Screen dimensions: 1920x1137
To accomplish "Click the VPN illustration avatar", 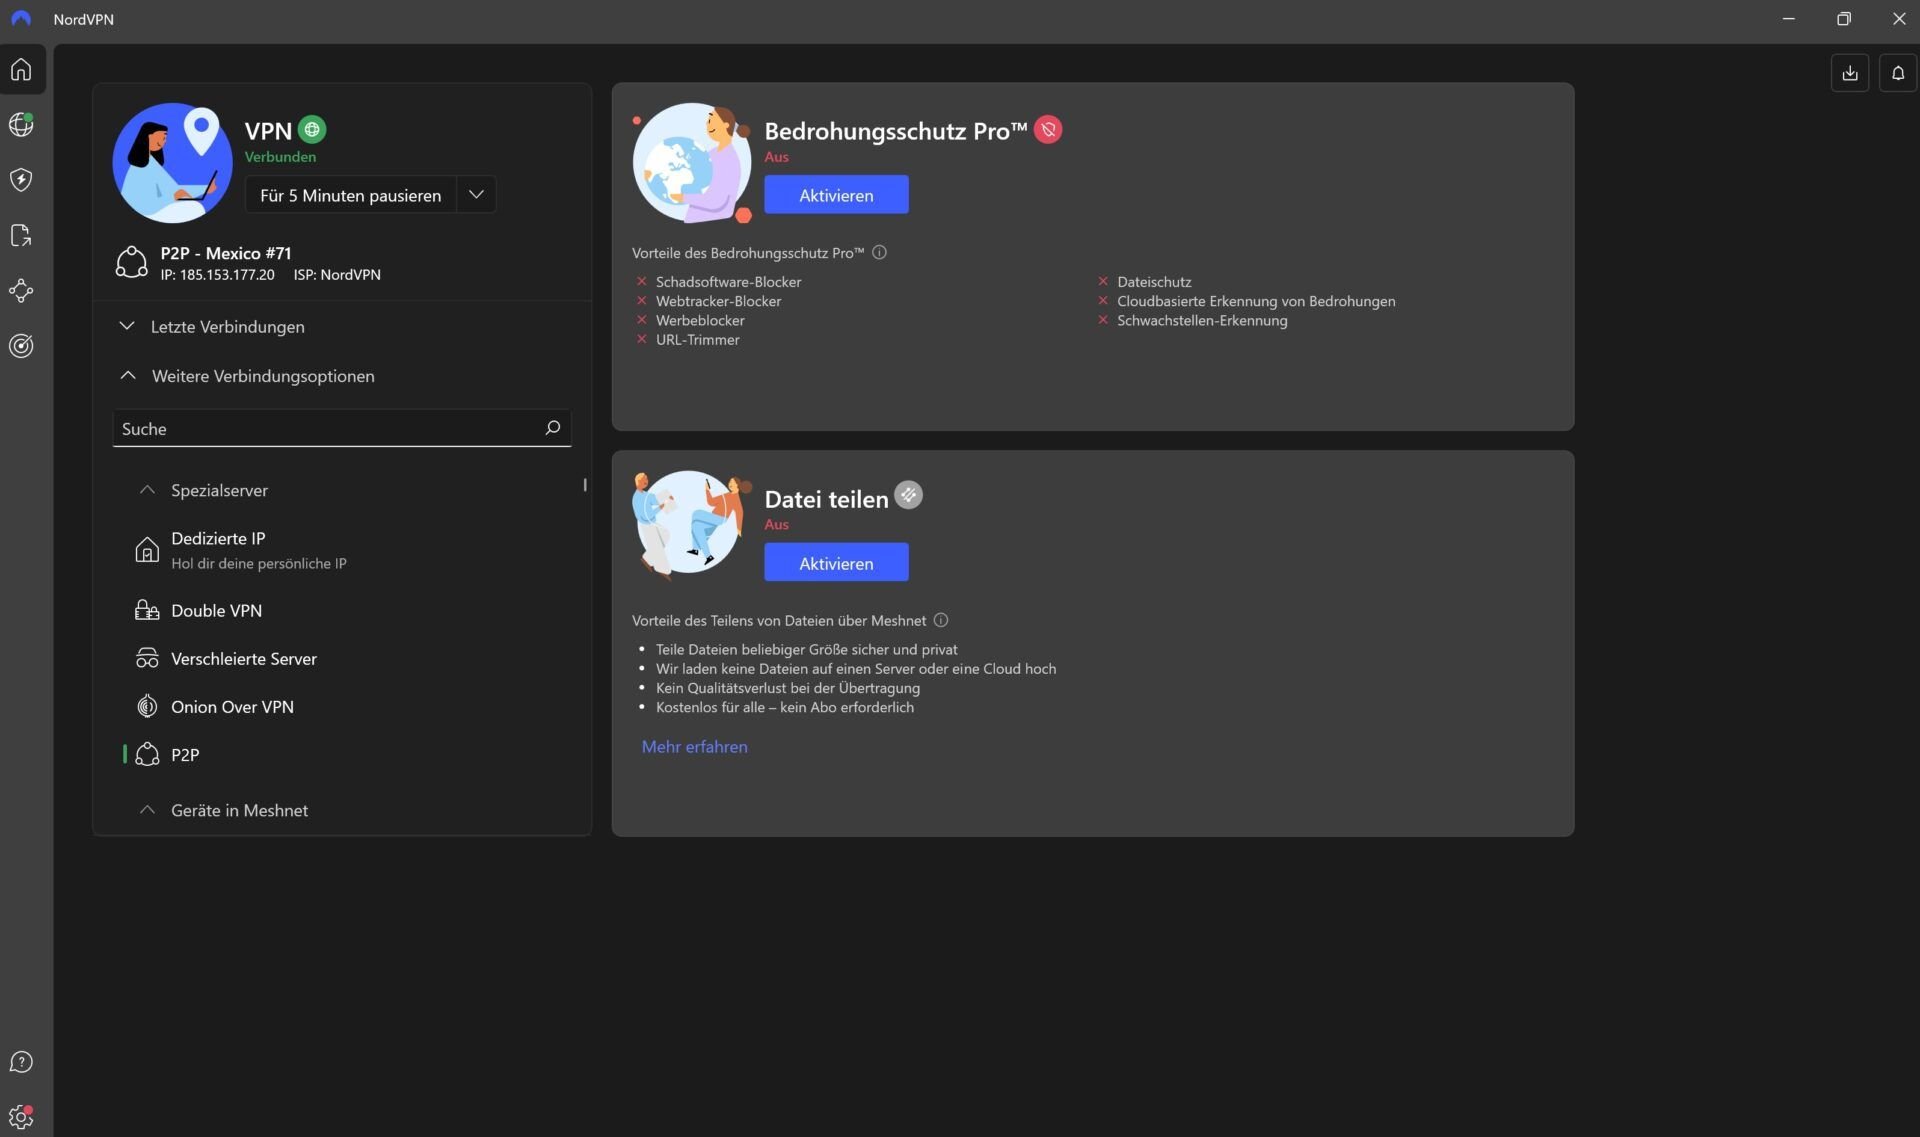I will coord(172,163).
